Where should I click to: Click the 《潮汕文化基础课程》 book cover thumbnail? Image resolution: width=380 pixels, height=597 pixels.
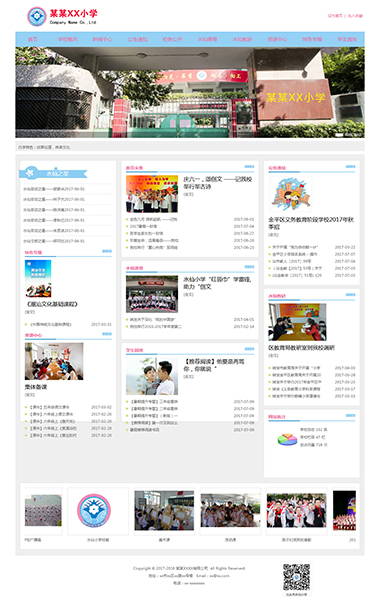(x=38, y=278)
